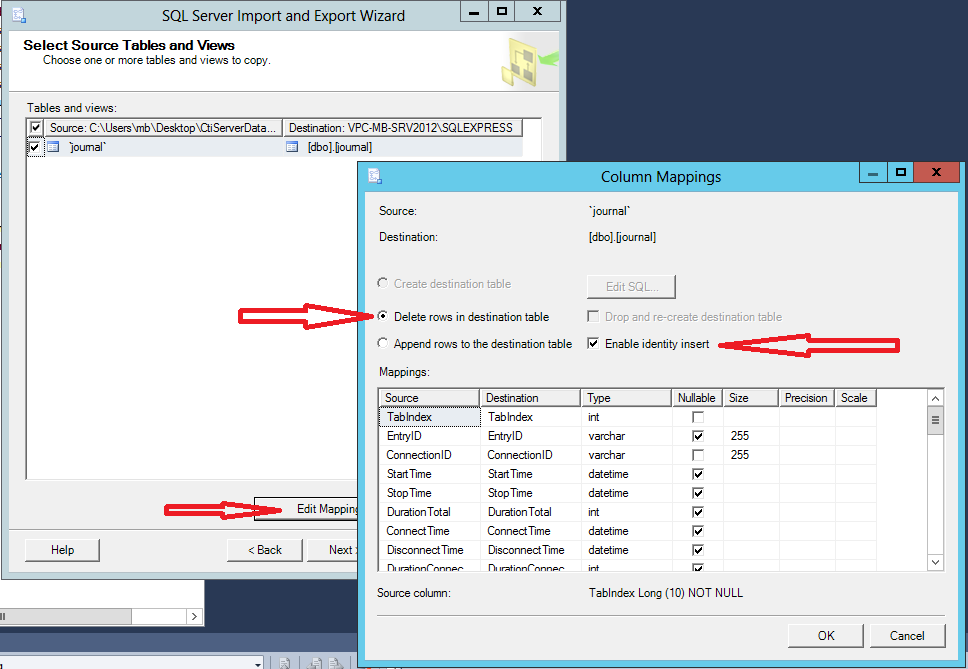The width and height of the screenshot is (968, 669).
Task: Click the source table icon beside `journal`
Action: 53,147
